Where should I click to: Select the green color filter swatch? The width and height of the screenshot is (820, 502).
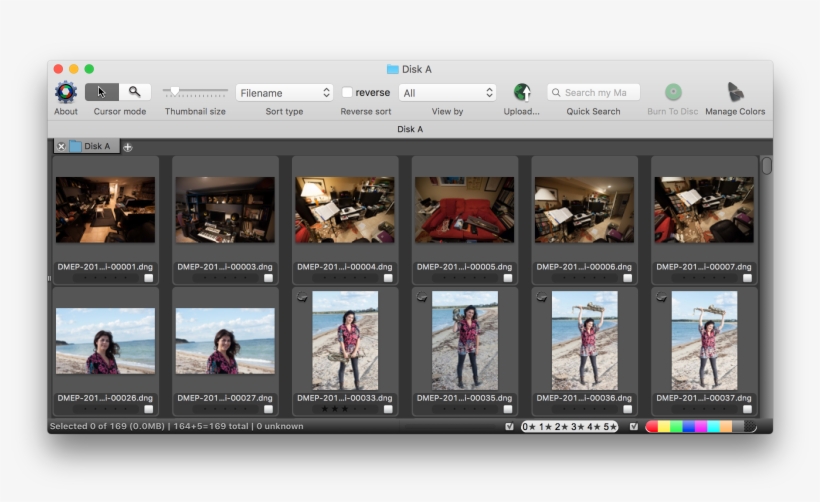tap(676, 427)
